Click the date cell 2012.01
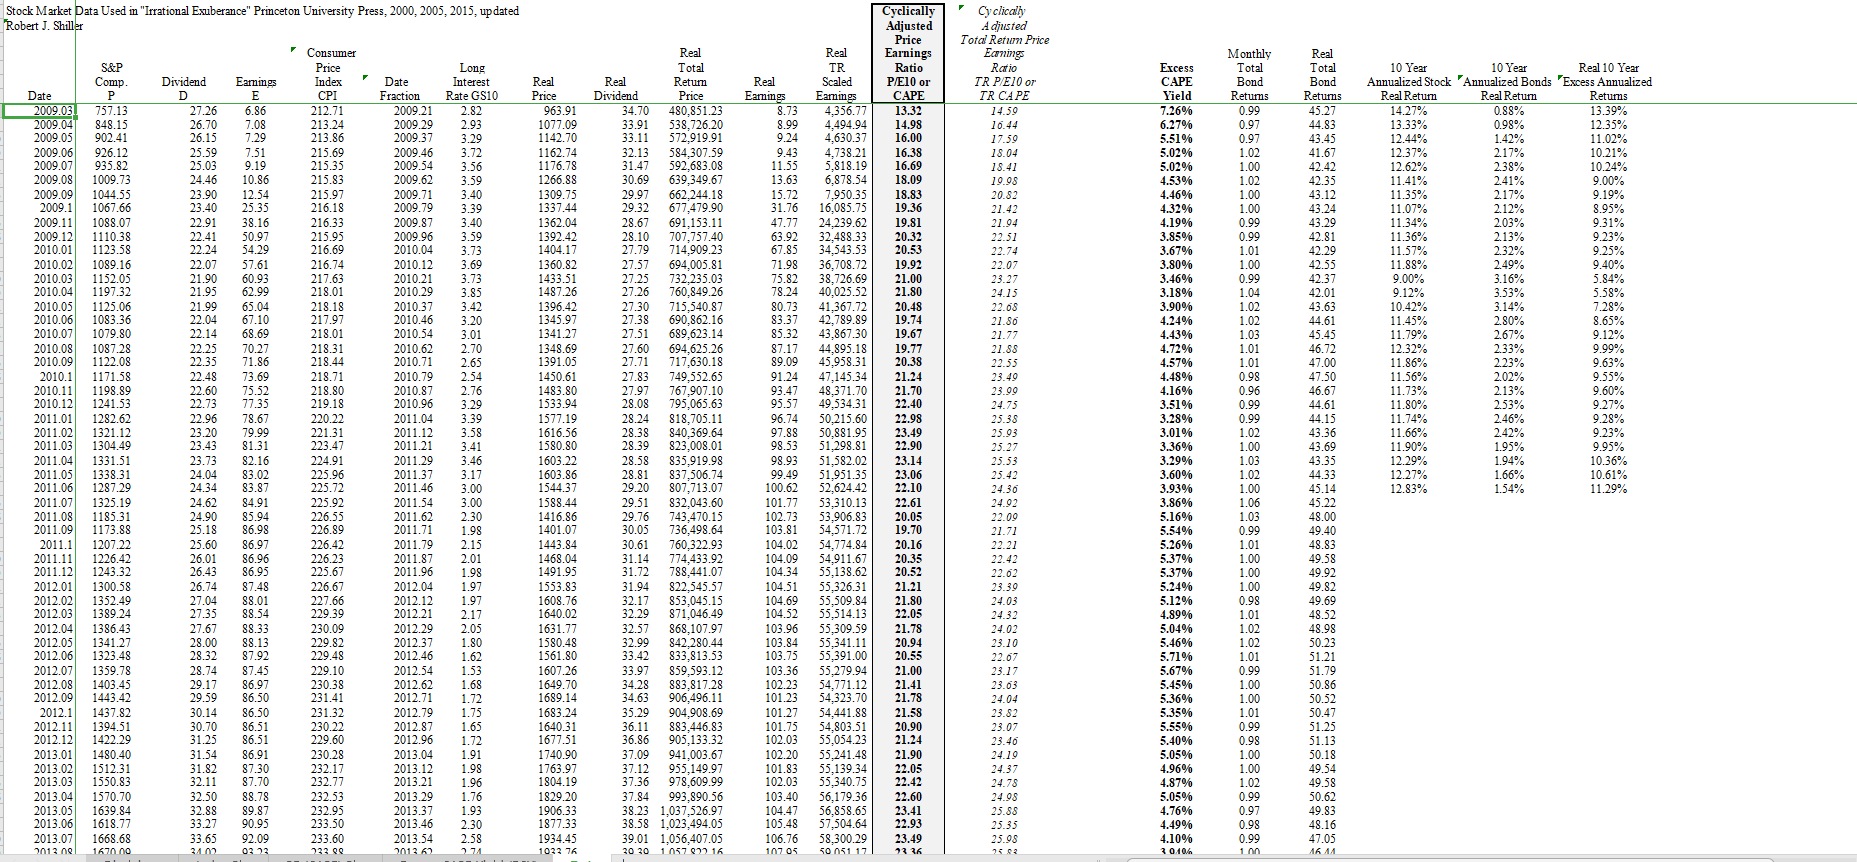The height and width of the screenshot is (862, 1857). tap(53, 586)
